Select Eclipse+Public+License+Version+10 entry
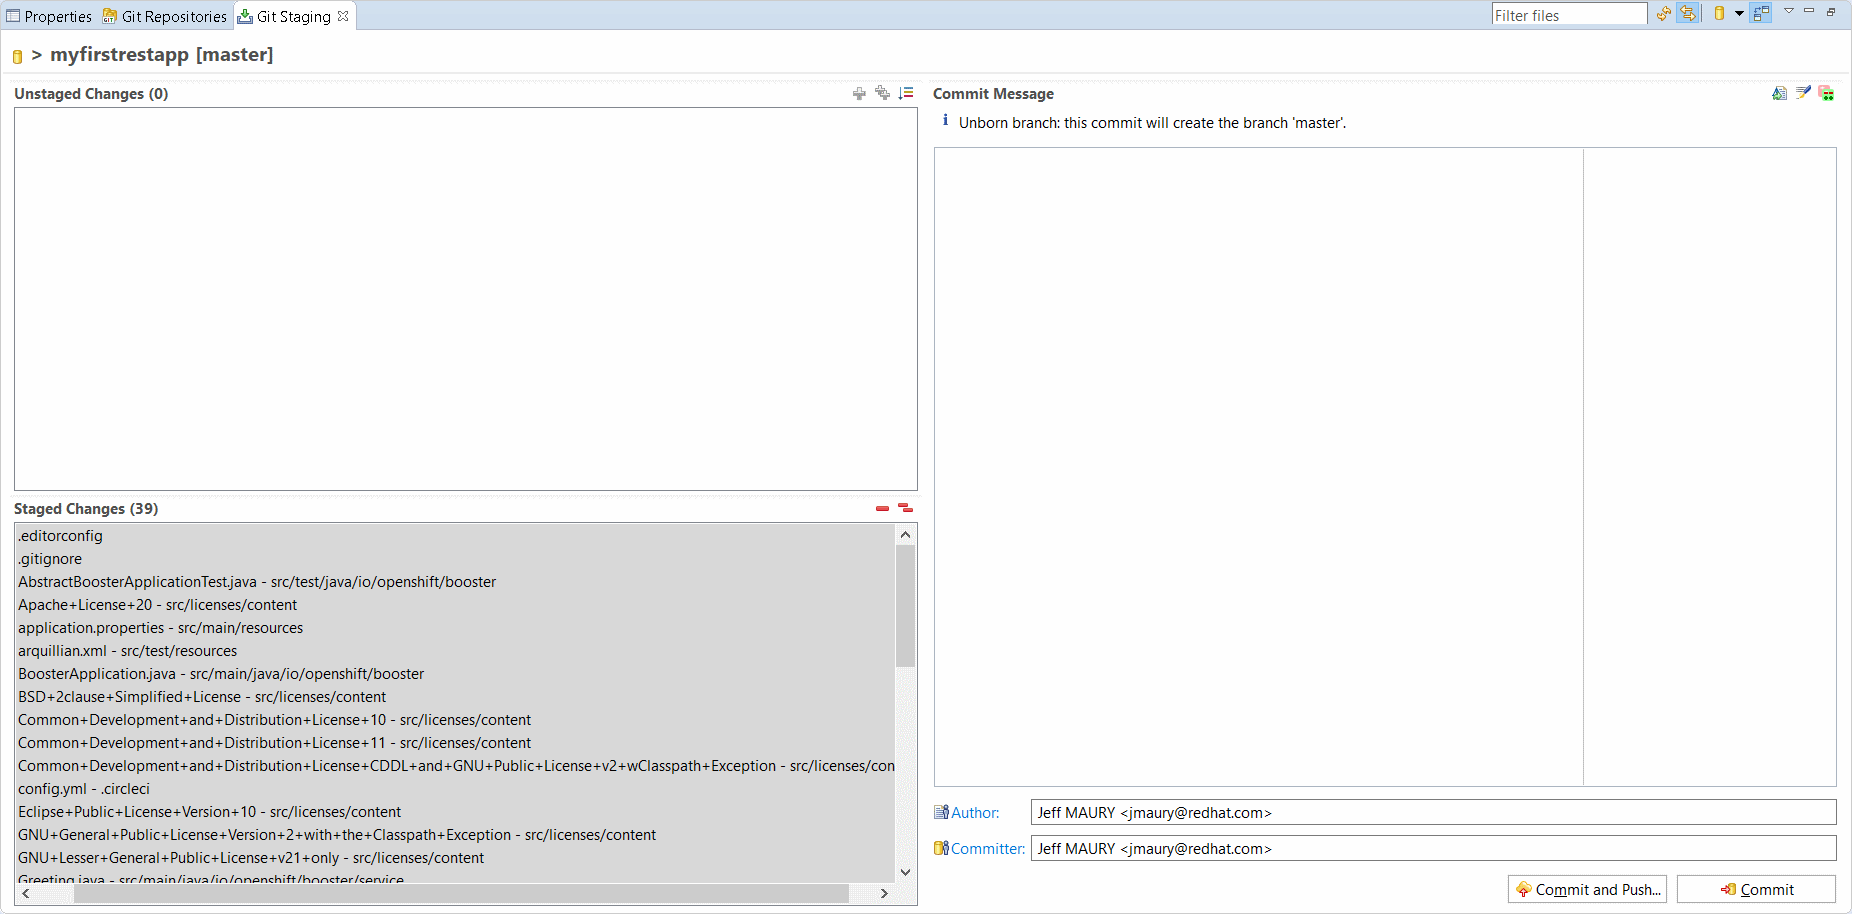Screen dimensions: 1852x914 click(455, 812)
